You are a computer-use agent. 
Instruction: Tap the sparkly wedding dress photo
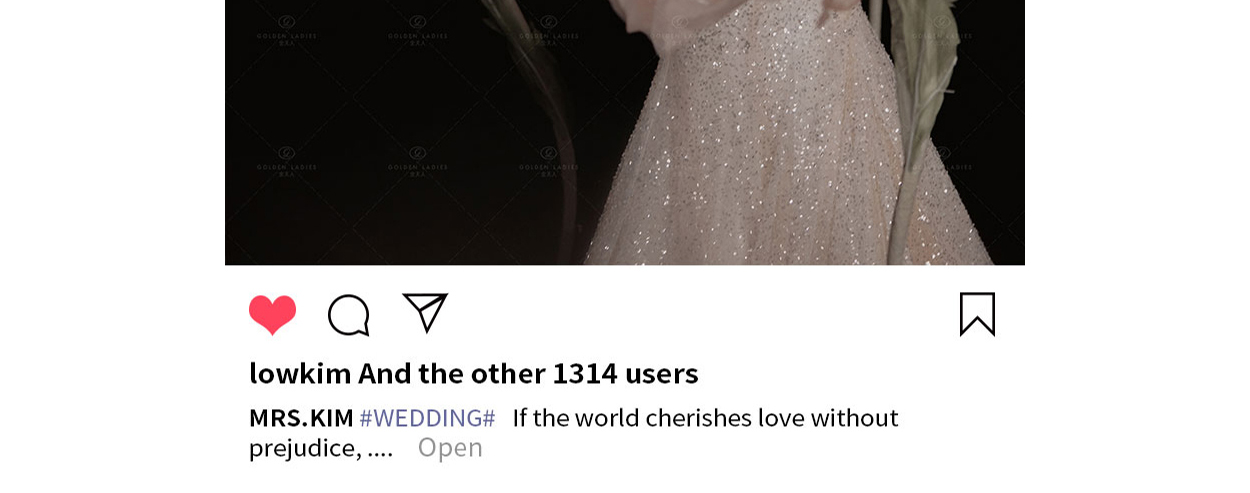coord(625,132)
